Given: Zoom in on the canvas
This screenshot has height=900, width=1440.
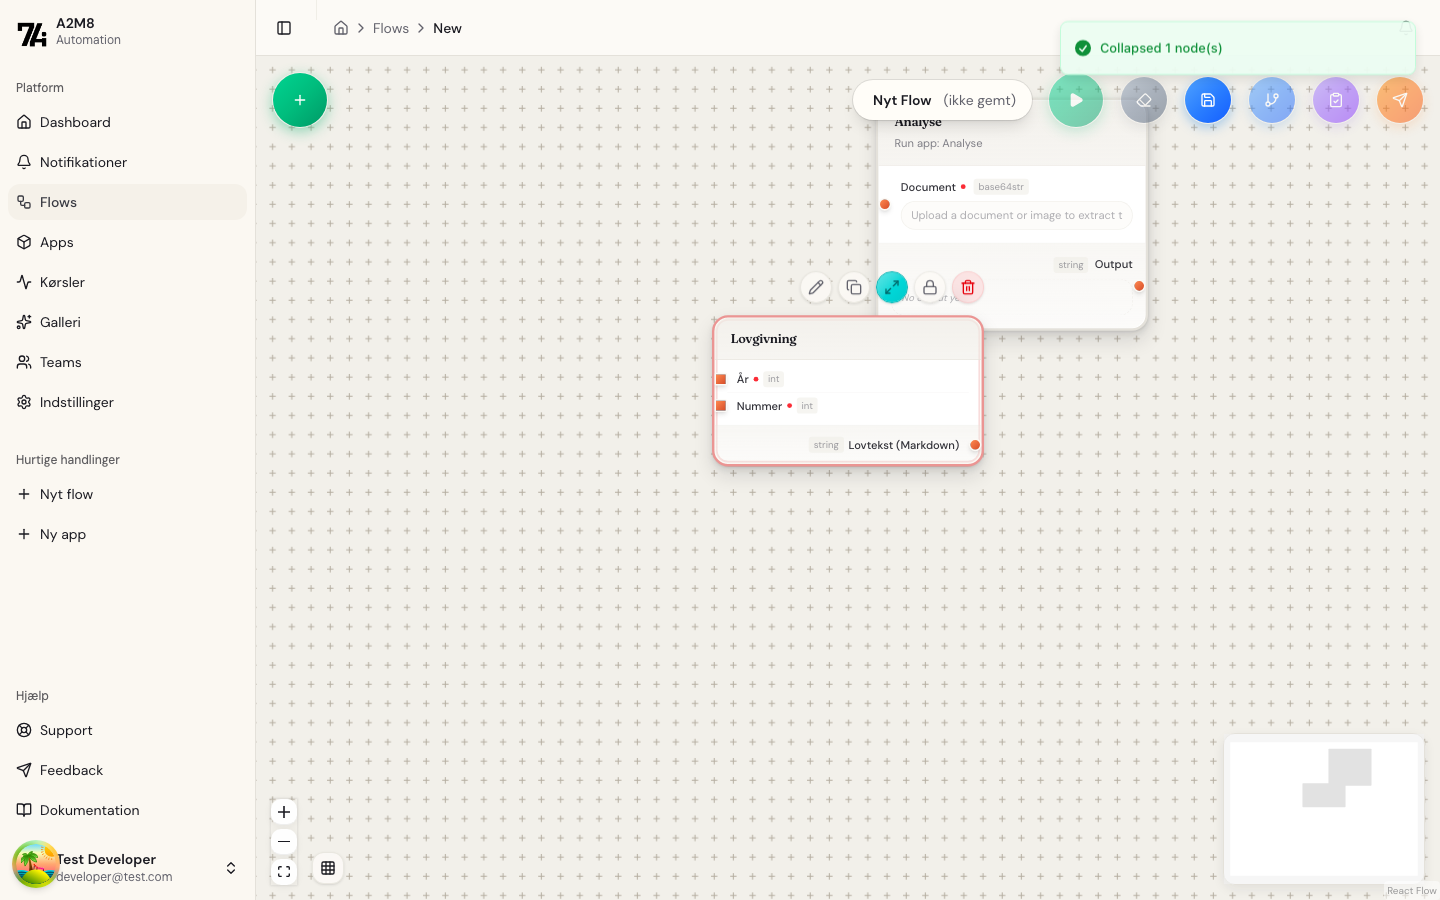Looking at the screenshot, I should [284, 812].
